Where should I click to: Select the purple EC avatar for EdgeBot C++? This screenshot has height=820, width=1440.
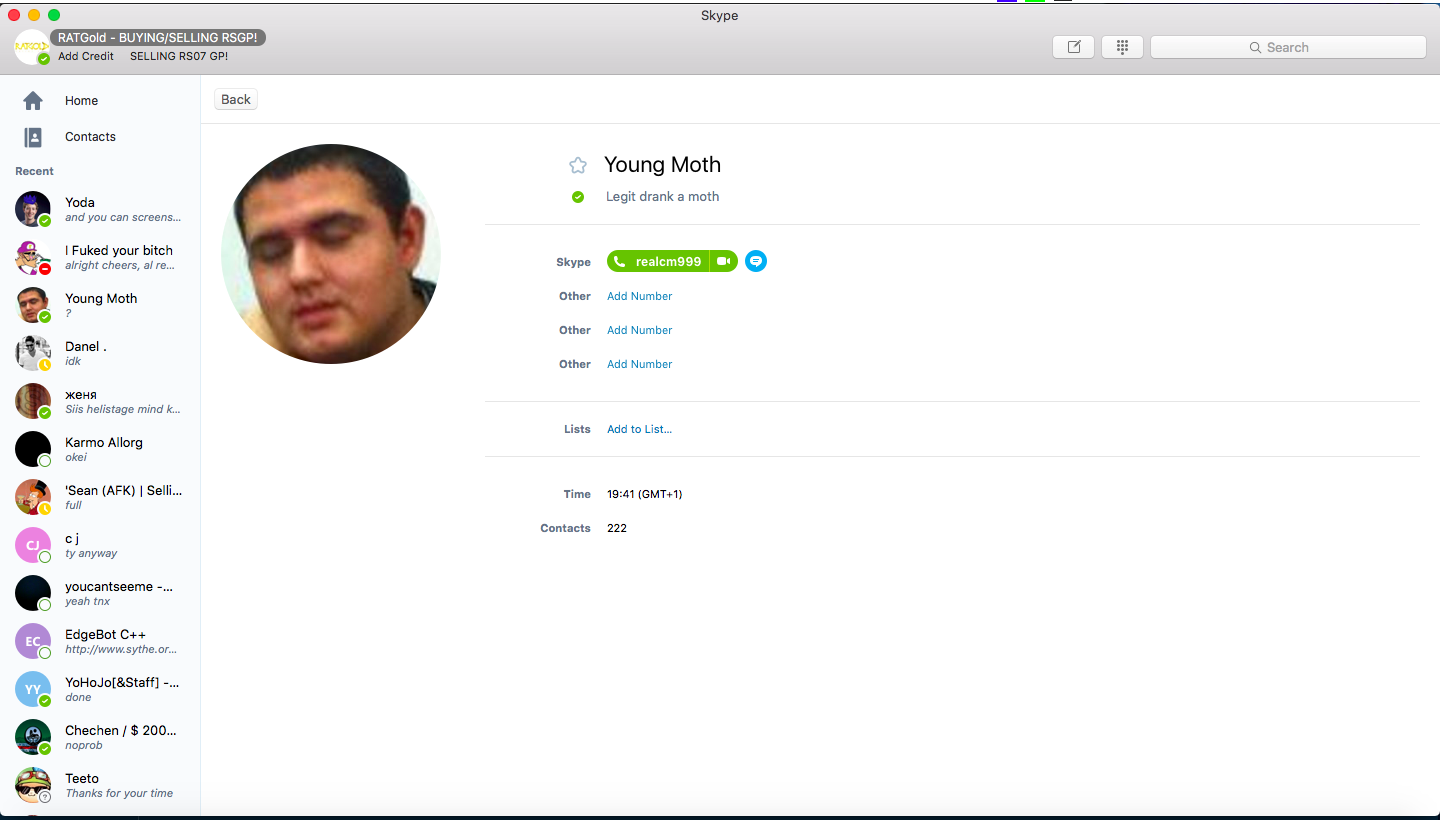click(33, 641)
